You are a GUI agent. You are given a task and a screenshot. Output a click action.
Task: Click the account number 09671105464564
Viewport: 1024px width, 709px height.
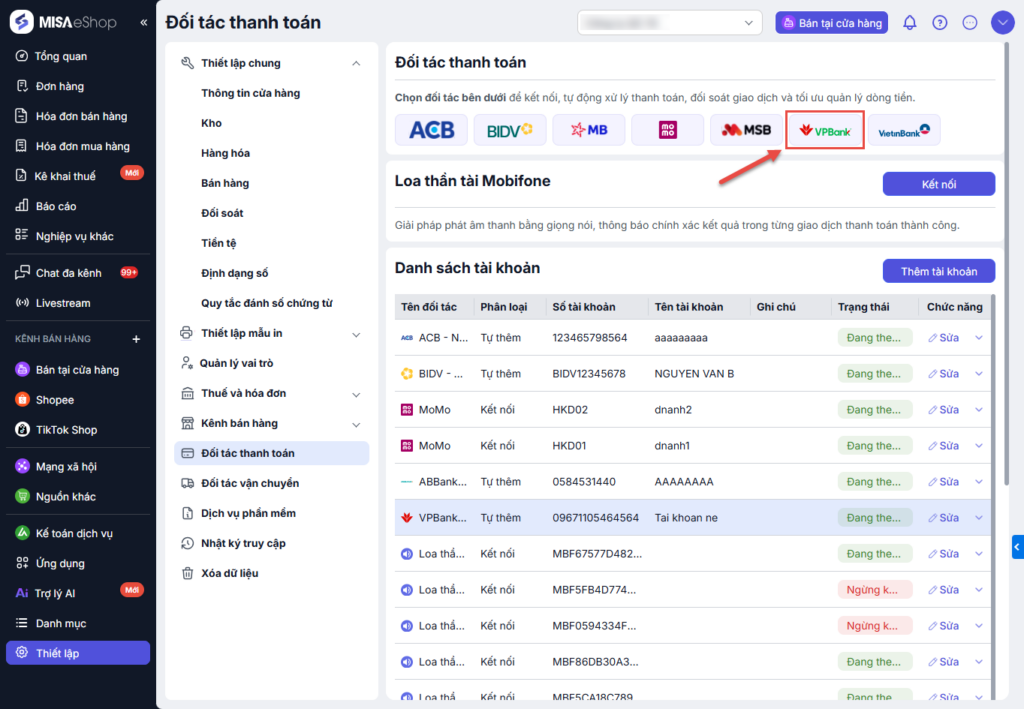[x=596, y=518]
